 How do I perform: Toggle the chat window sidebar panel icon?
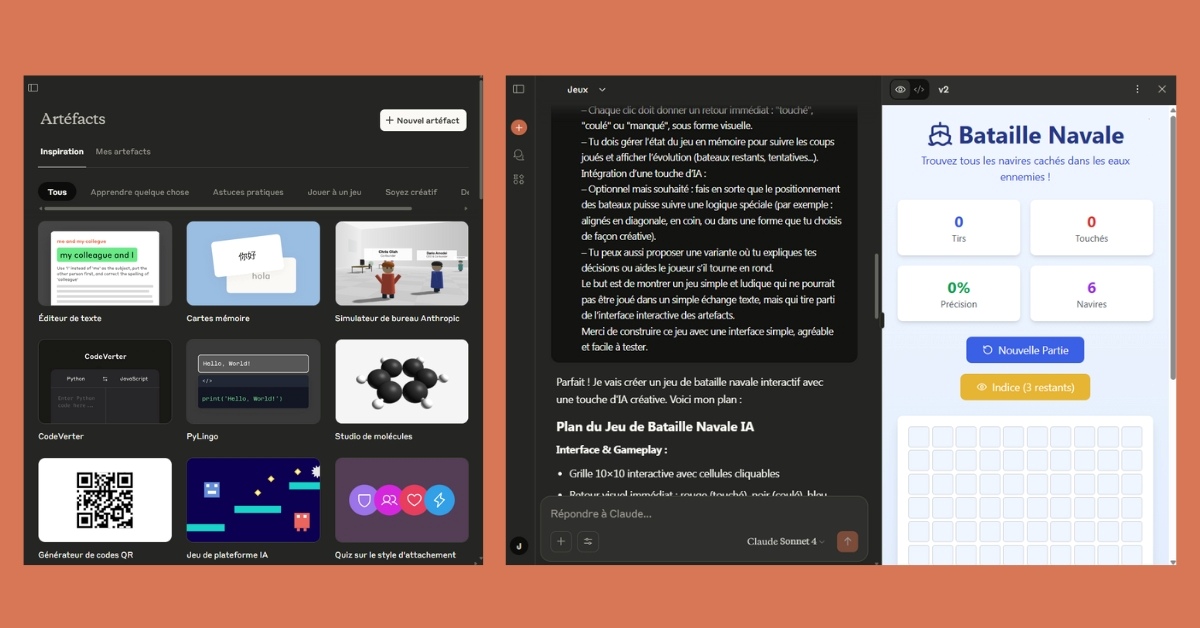coord(518,89)
